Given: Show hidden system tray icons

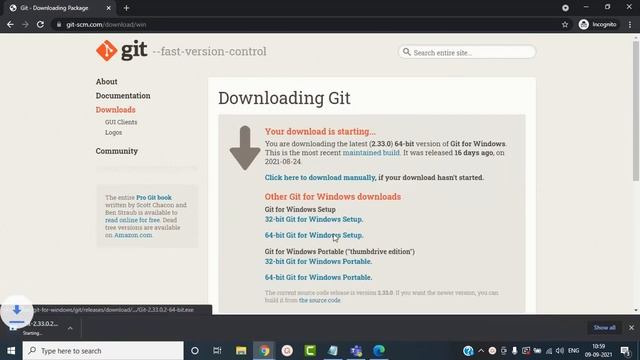Looking at the screenshot, I should [x=481, y=351].
